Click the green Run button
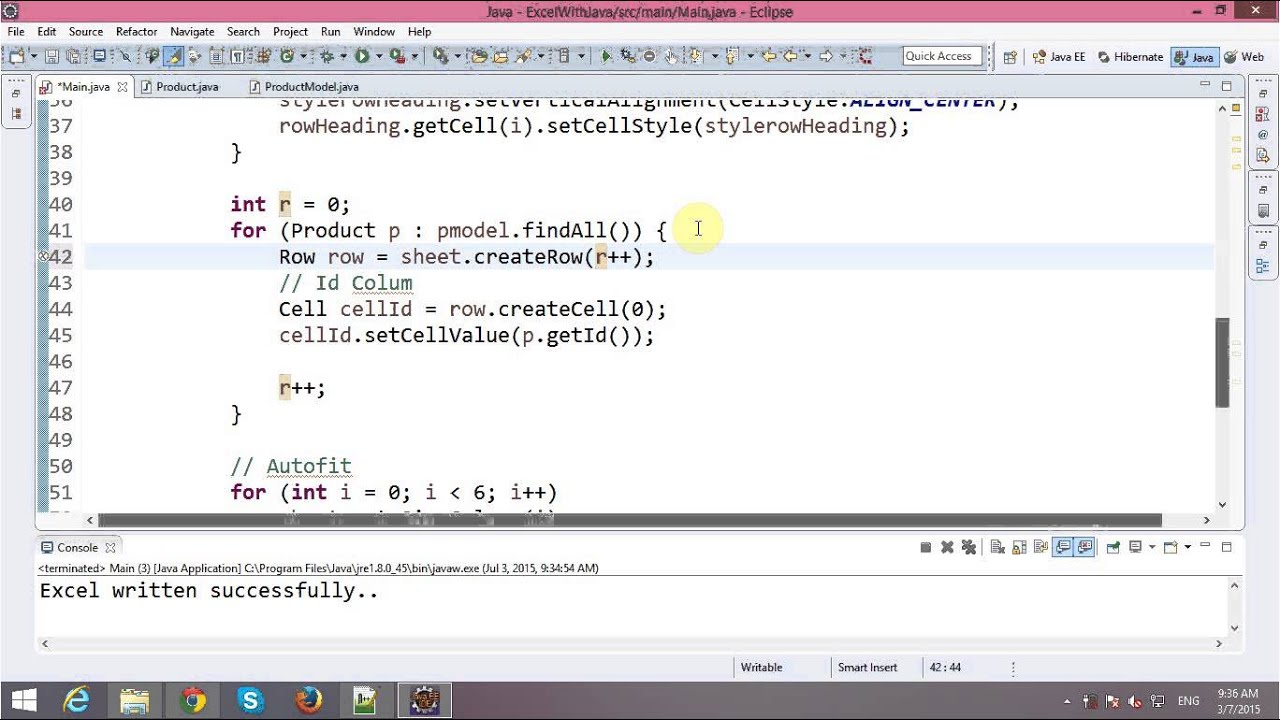The width and height of the screenshot is (1280, 720). (x=362, y=56)
